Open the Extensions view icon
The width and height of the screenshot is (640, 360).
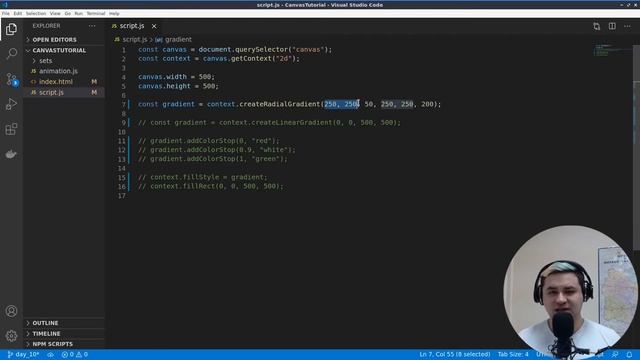tap(11, 129)
